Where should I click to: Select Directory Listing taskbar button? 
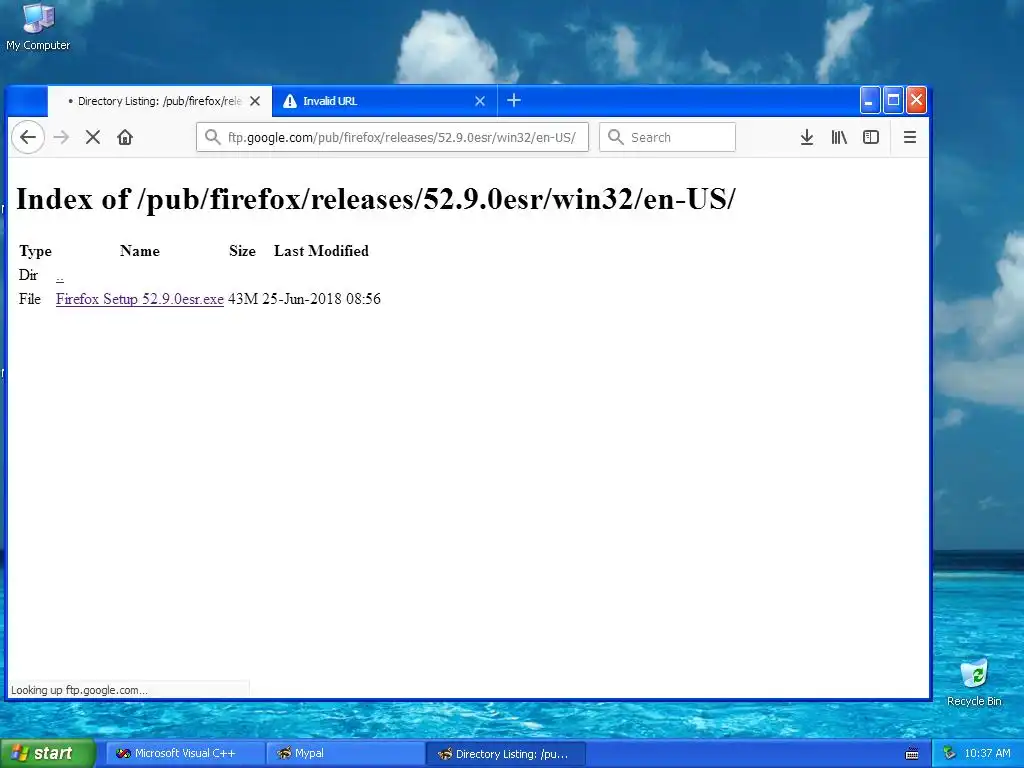(505, 754)
